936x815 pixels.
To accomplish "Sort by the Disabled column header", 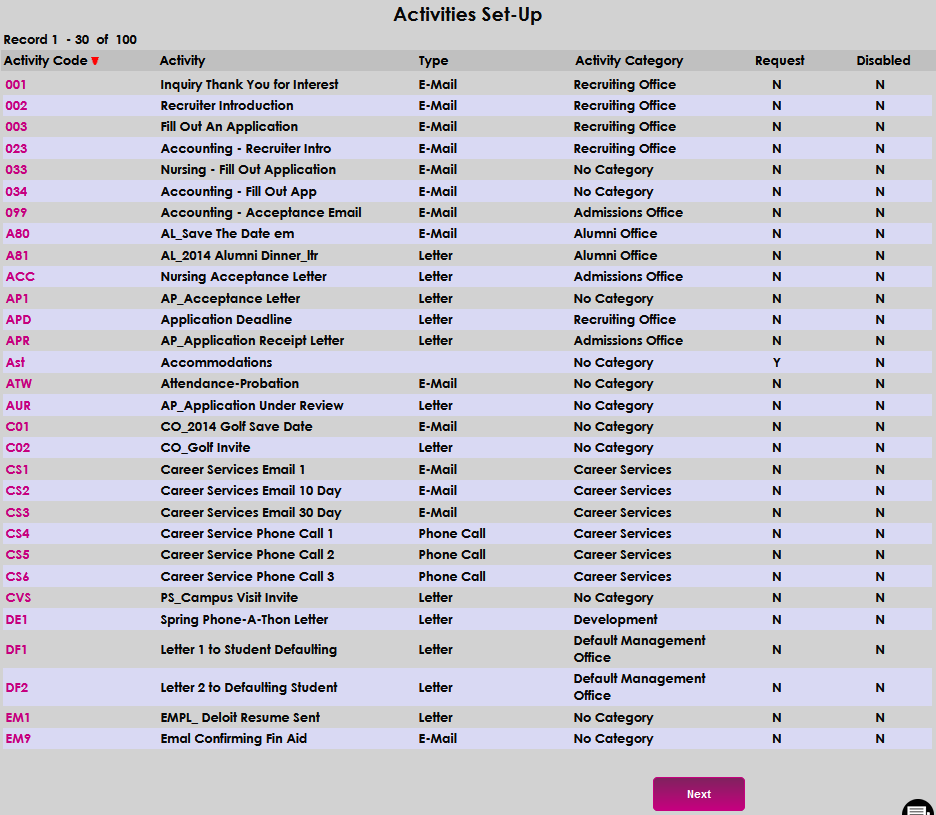I will [x=883, y=60].
